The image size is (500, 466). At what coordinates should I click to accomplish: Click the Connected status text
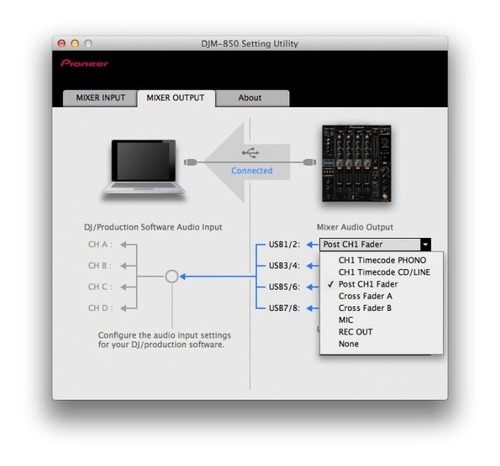click(x=252, y=171)
